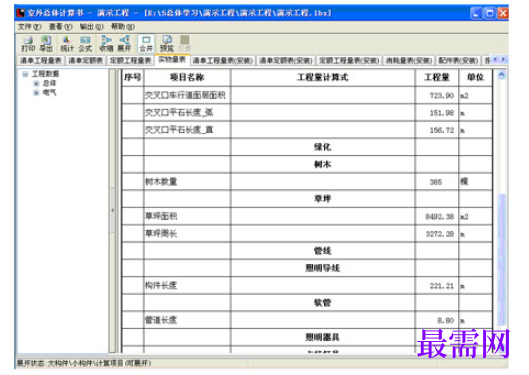
Task: Click the 预览 preview toolbar icon
Action: coord(167,44)
